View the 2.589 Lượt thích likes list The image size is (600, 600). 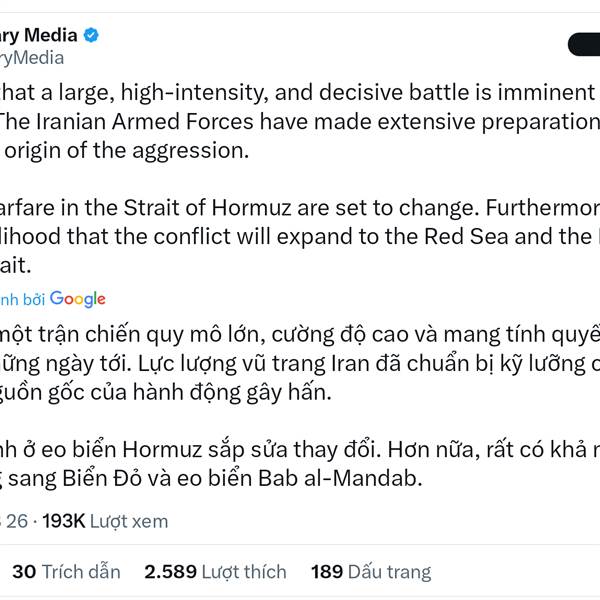click(215, 572)
